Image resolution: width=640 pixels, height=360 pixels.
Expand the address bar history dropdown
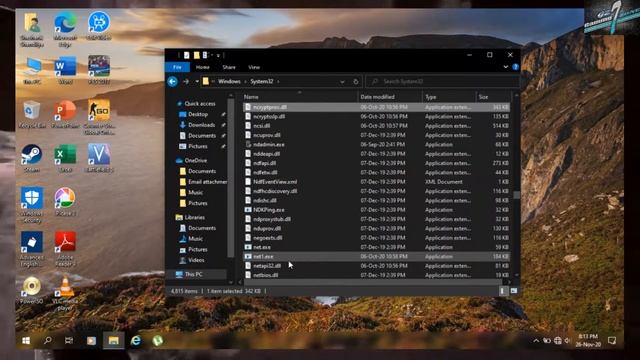pyautogui.click(x=342, y=82)
